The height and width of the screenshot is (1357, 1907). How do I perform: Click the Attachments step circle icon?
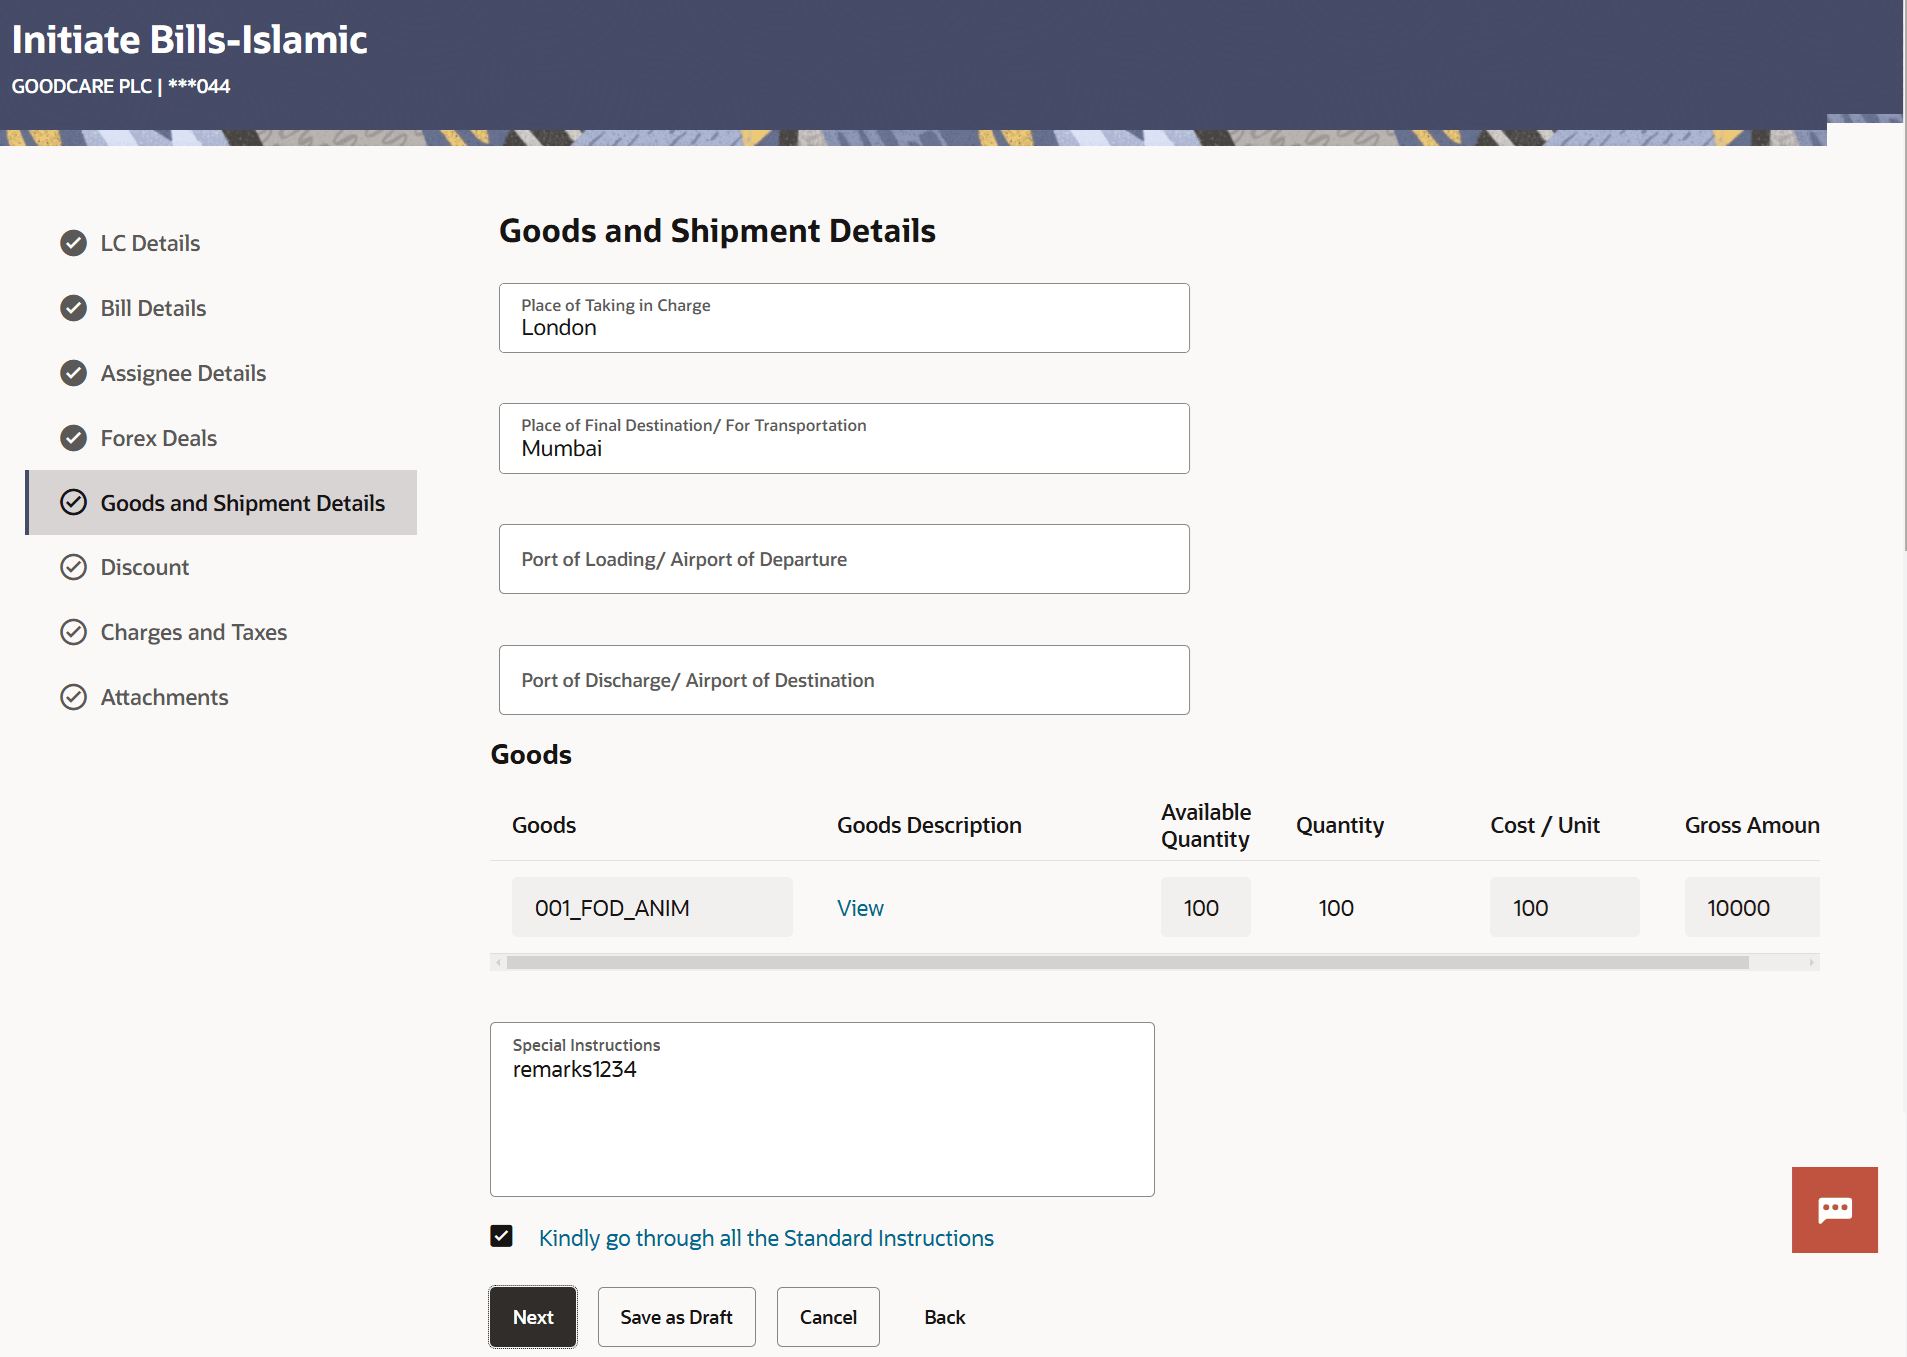(x=73, y=697)
